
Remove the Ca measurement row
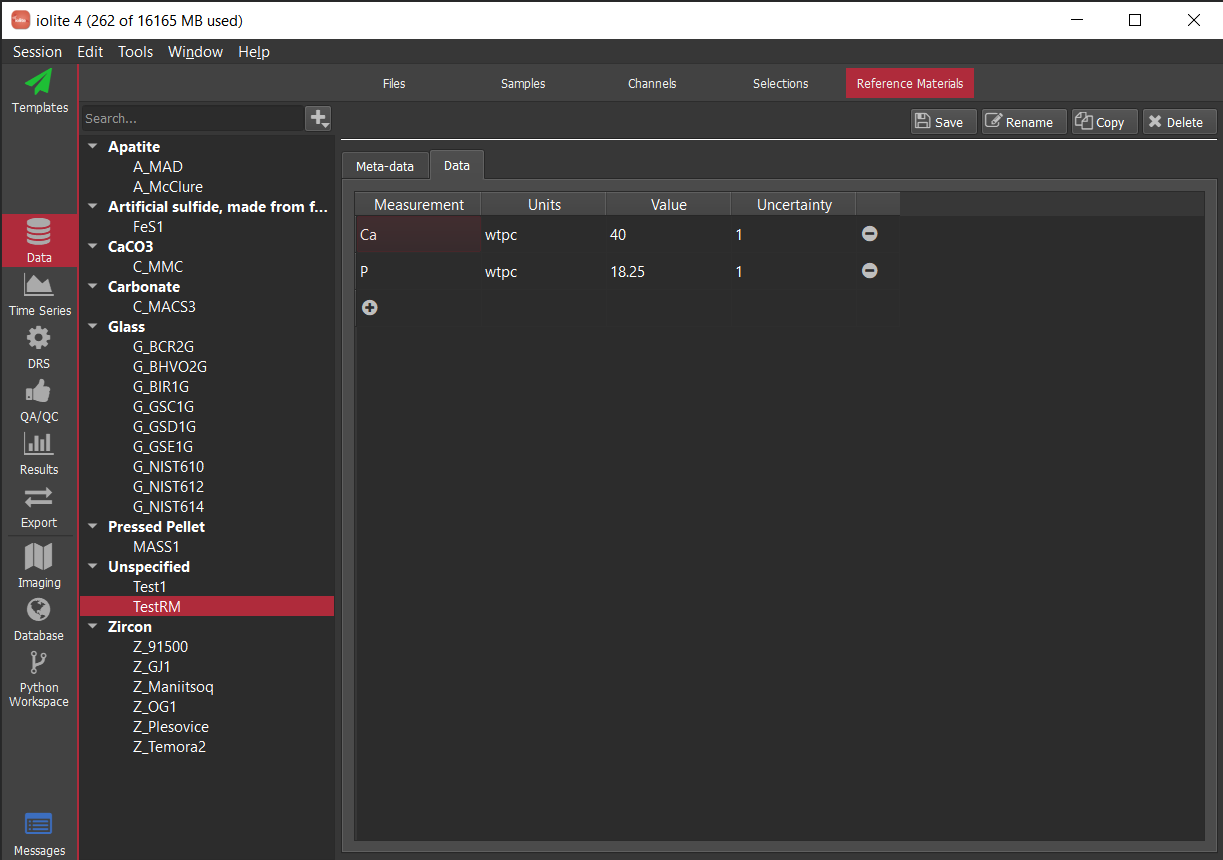tap(870, 233)
